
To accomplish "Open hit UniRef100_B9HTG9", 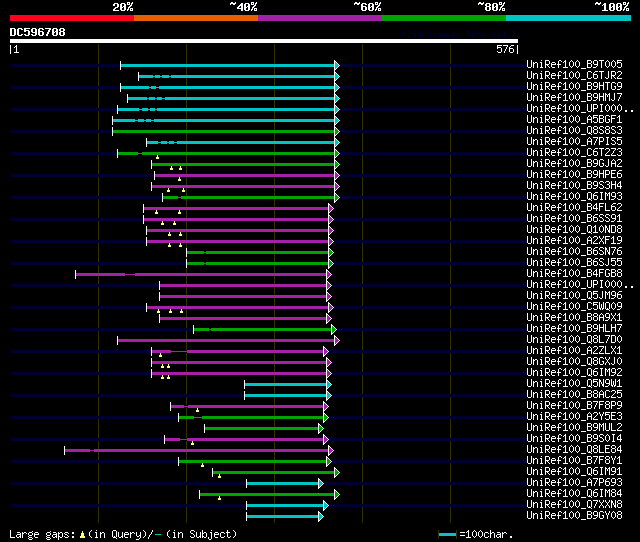I will coord(574,86).
